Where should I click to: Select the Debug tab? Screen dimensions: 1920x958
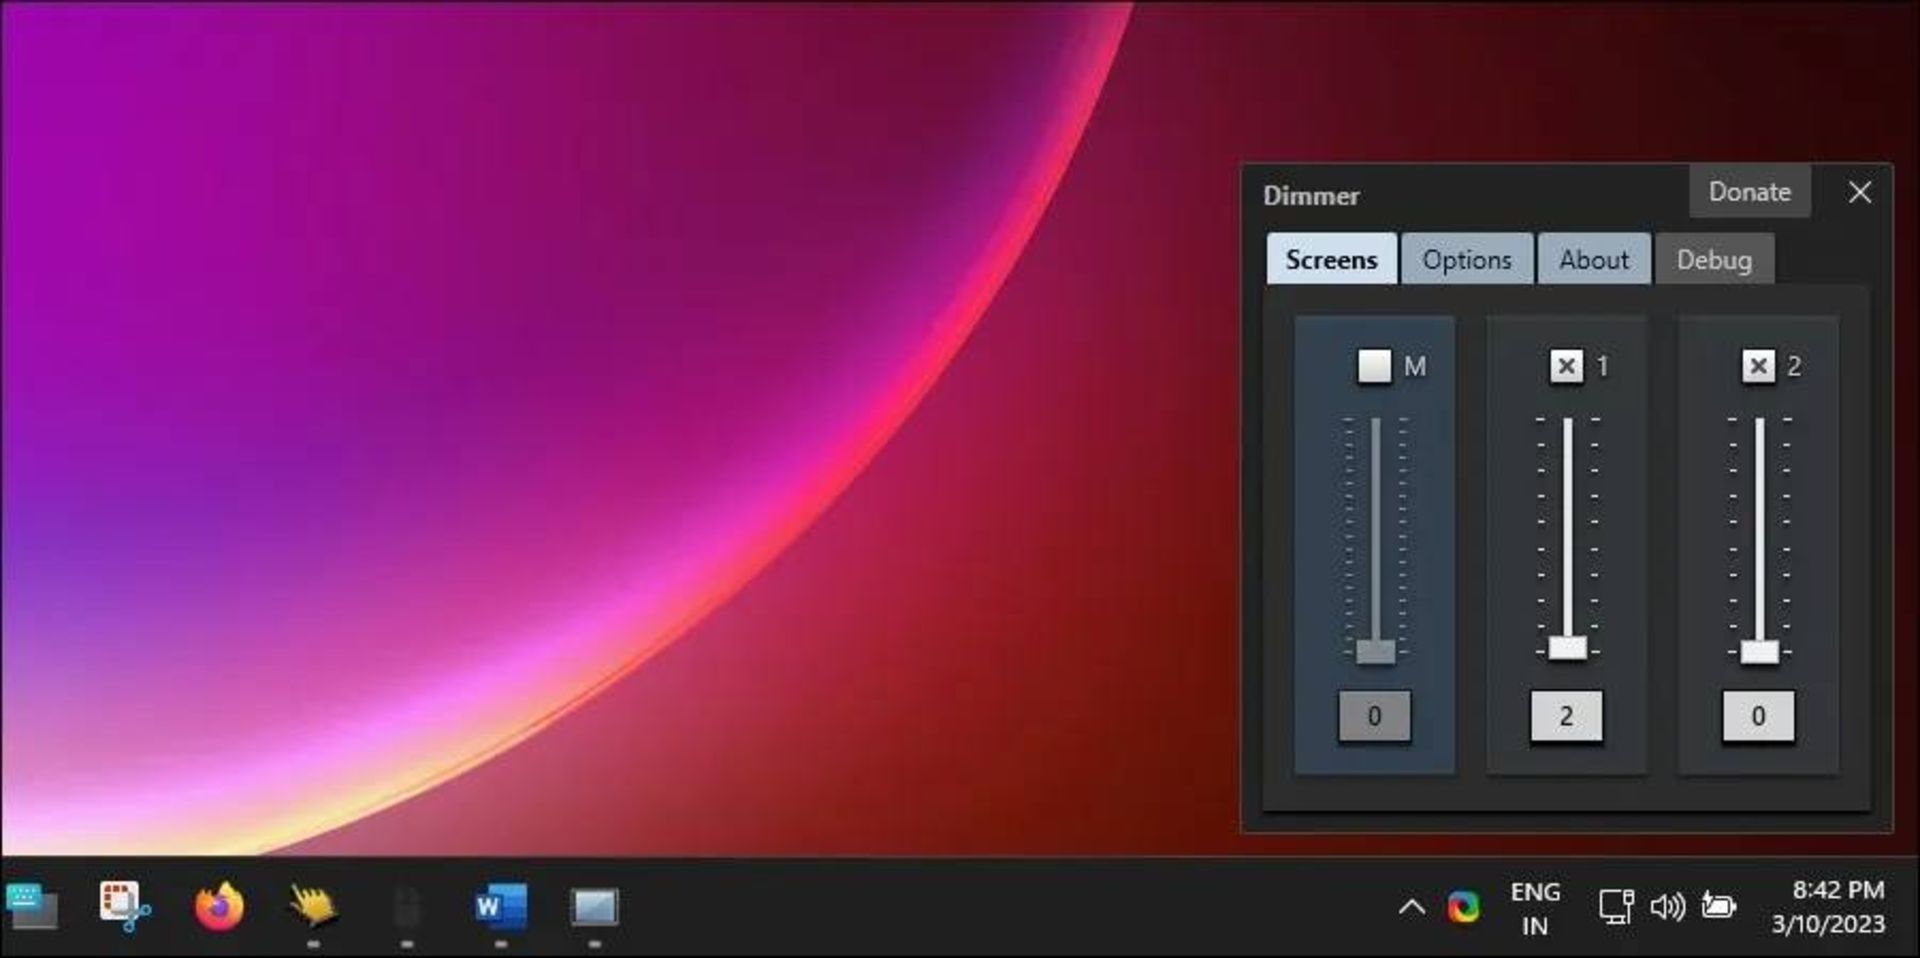click(1714, 260)
